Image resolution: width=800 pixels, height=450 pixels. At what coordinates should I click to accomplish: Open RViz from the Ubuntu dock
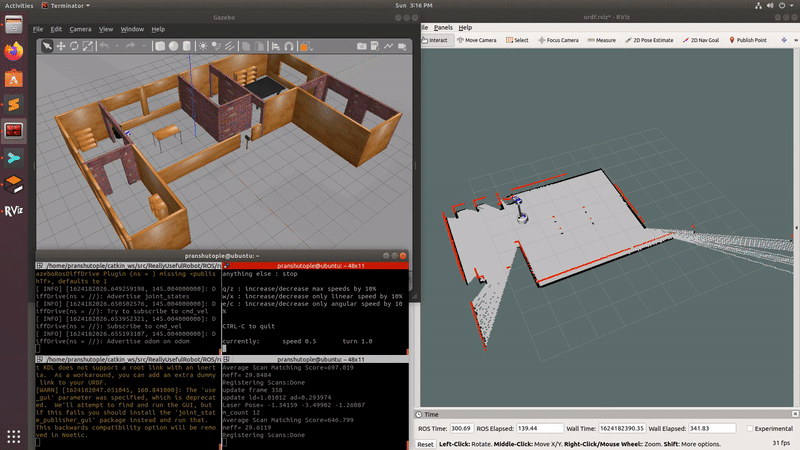click(14, 211)
